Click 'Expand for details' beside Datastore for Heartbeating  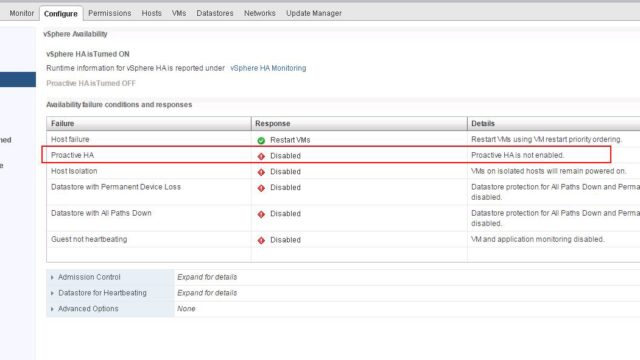(x=207, y=293)
